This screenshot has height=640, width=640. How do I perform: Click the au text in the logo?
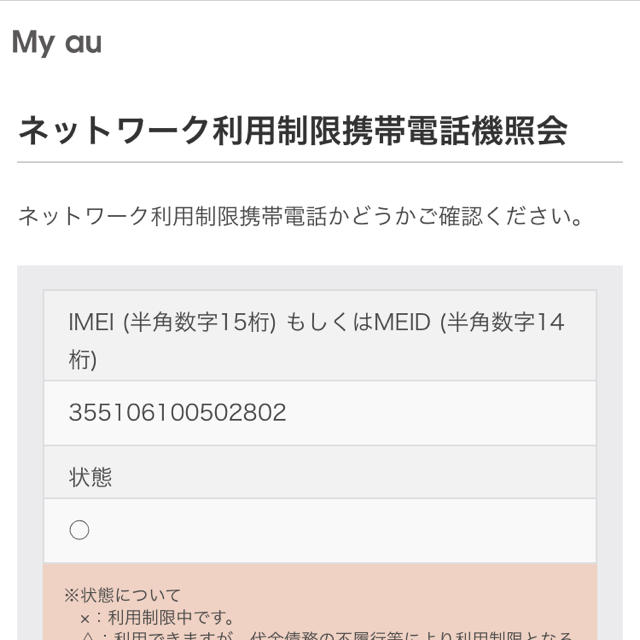pyautogui.click(x=84, y=42)
